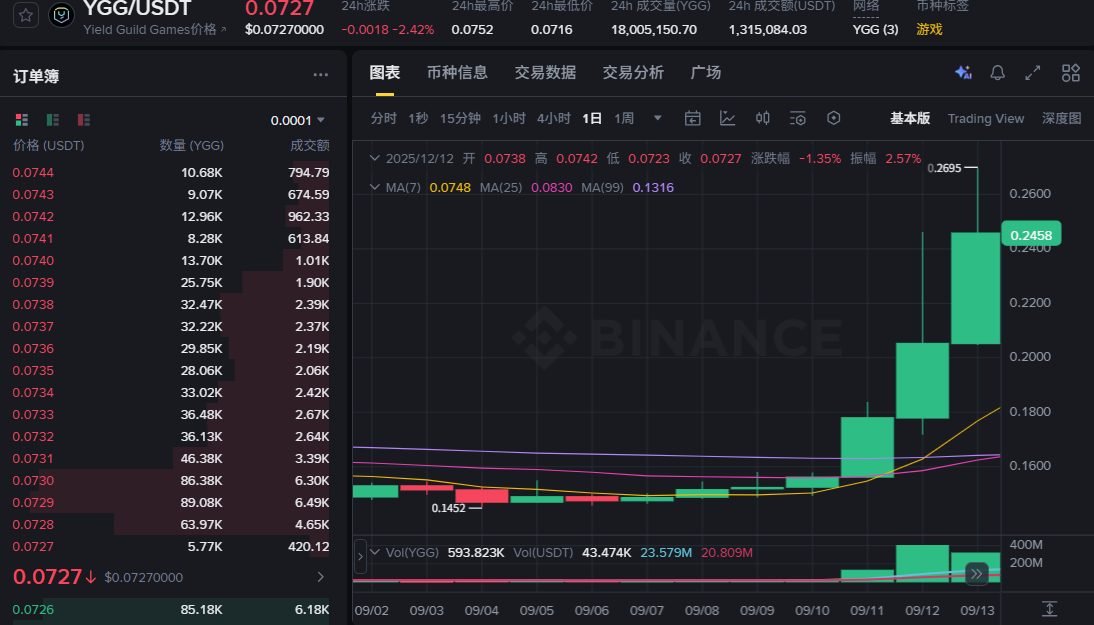This screenshot has width=1094, height=625.
Task: Open the hexagon chart settings icon
Action: (833, 118)
